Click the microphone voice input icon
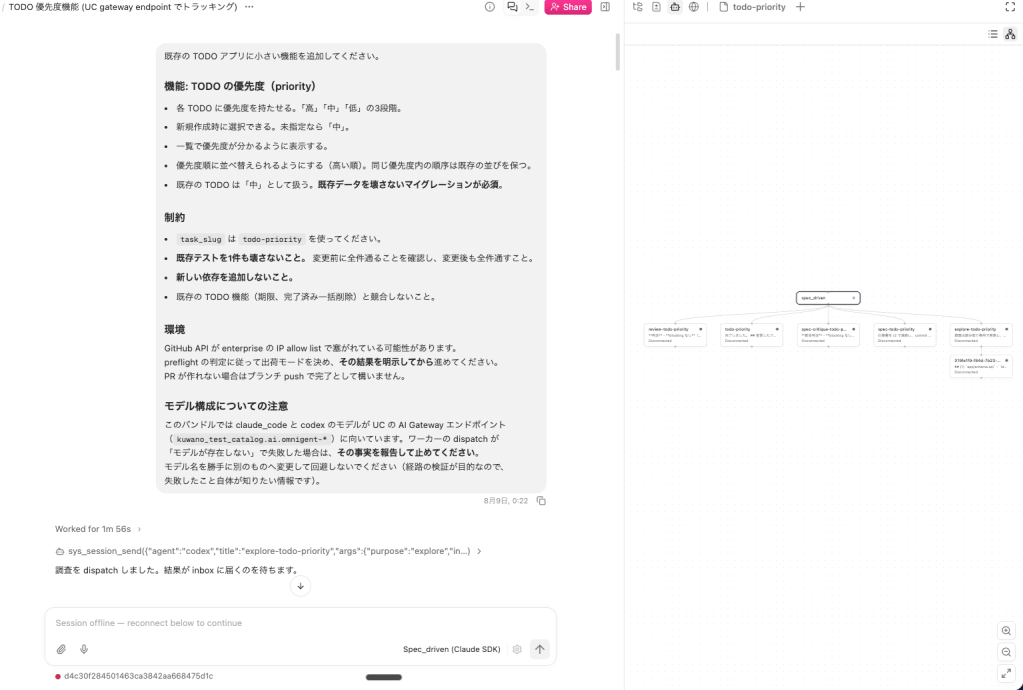This screenshot has height=690, width=1023. (x=84, y=649)
